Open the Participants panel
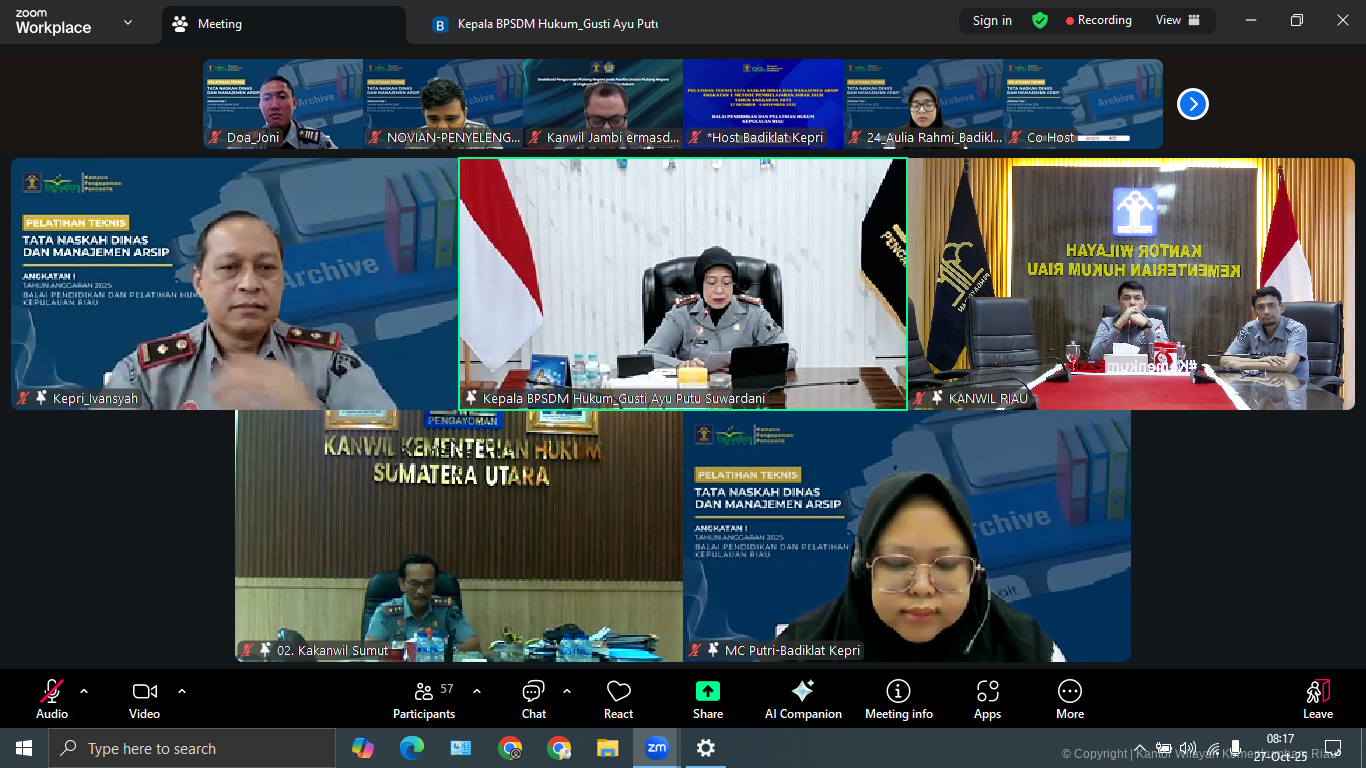Image resolution: width=1366 pixels, height=768 pixels. coord(424,699)
